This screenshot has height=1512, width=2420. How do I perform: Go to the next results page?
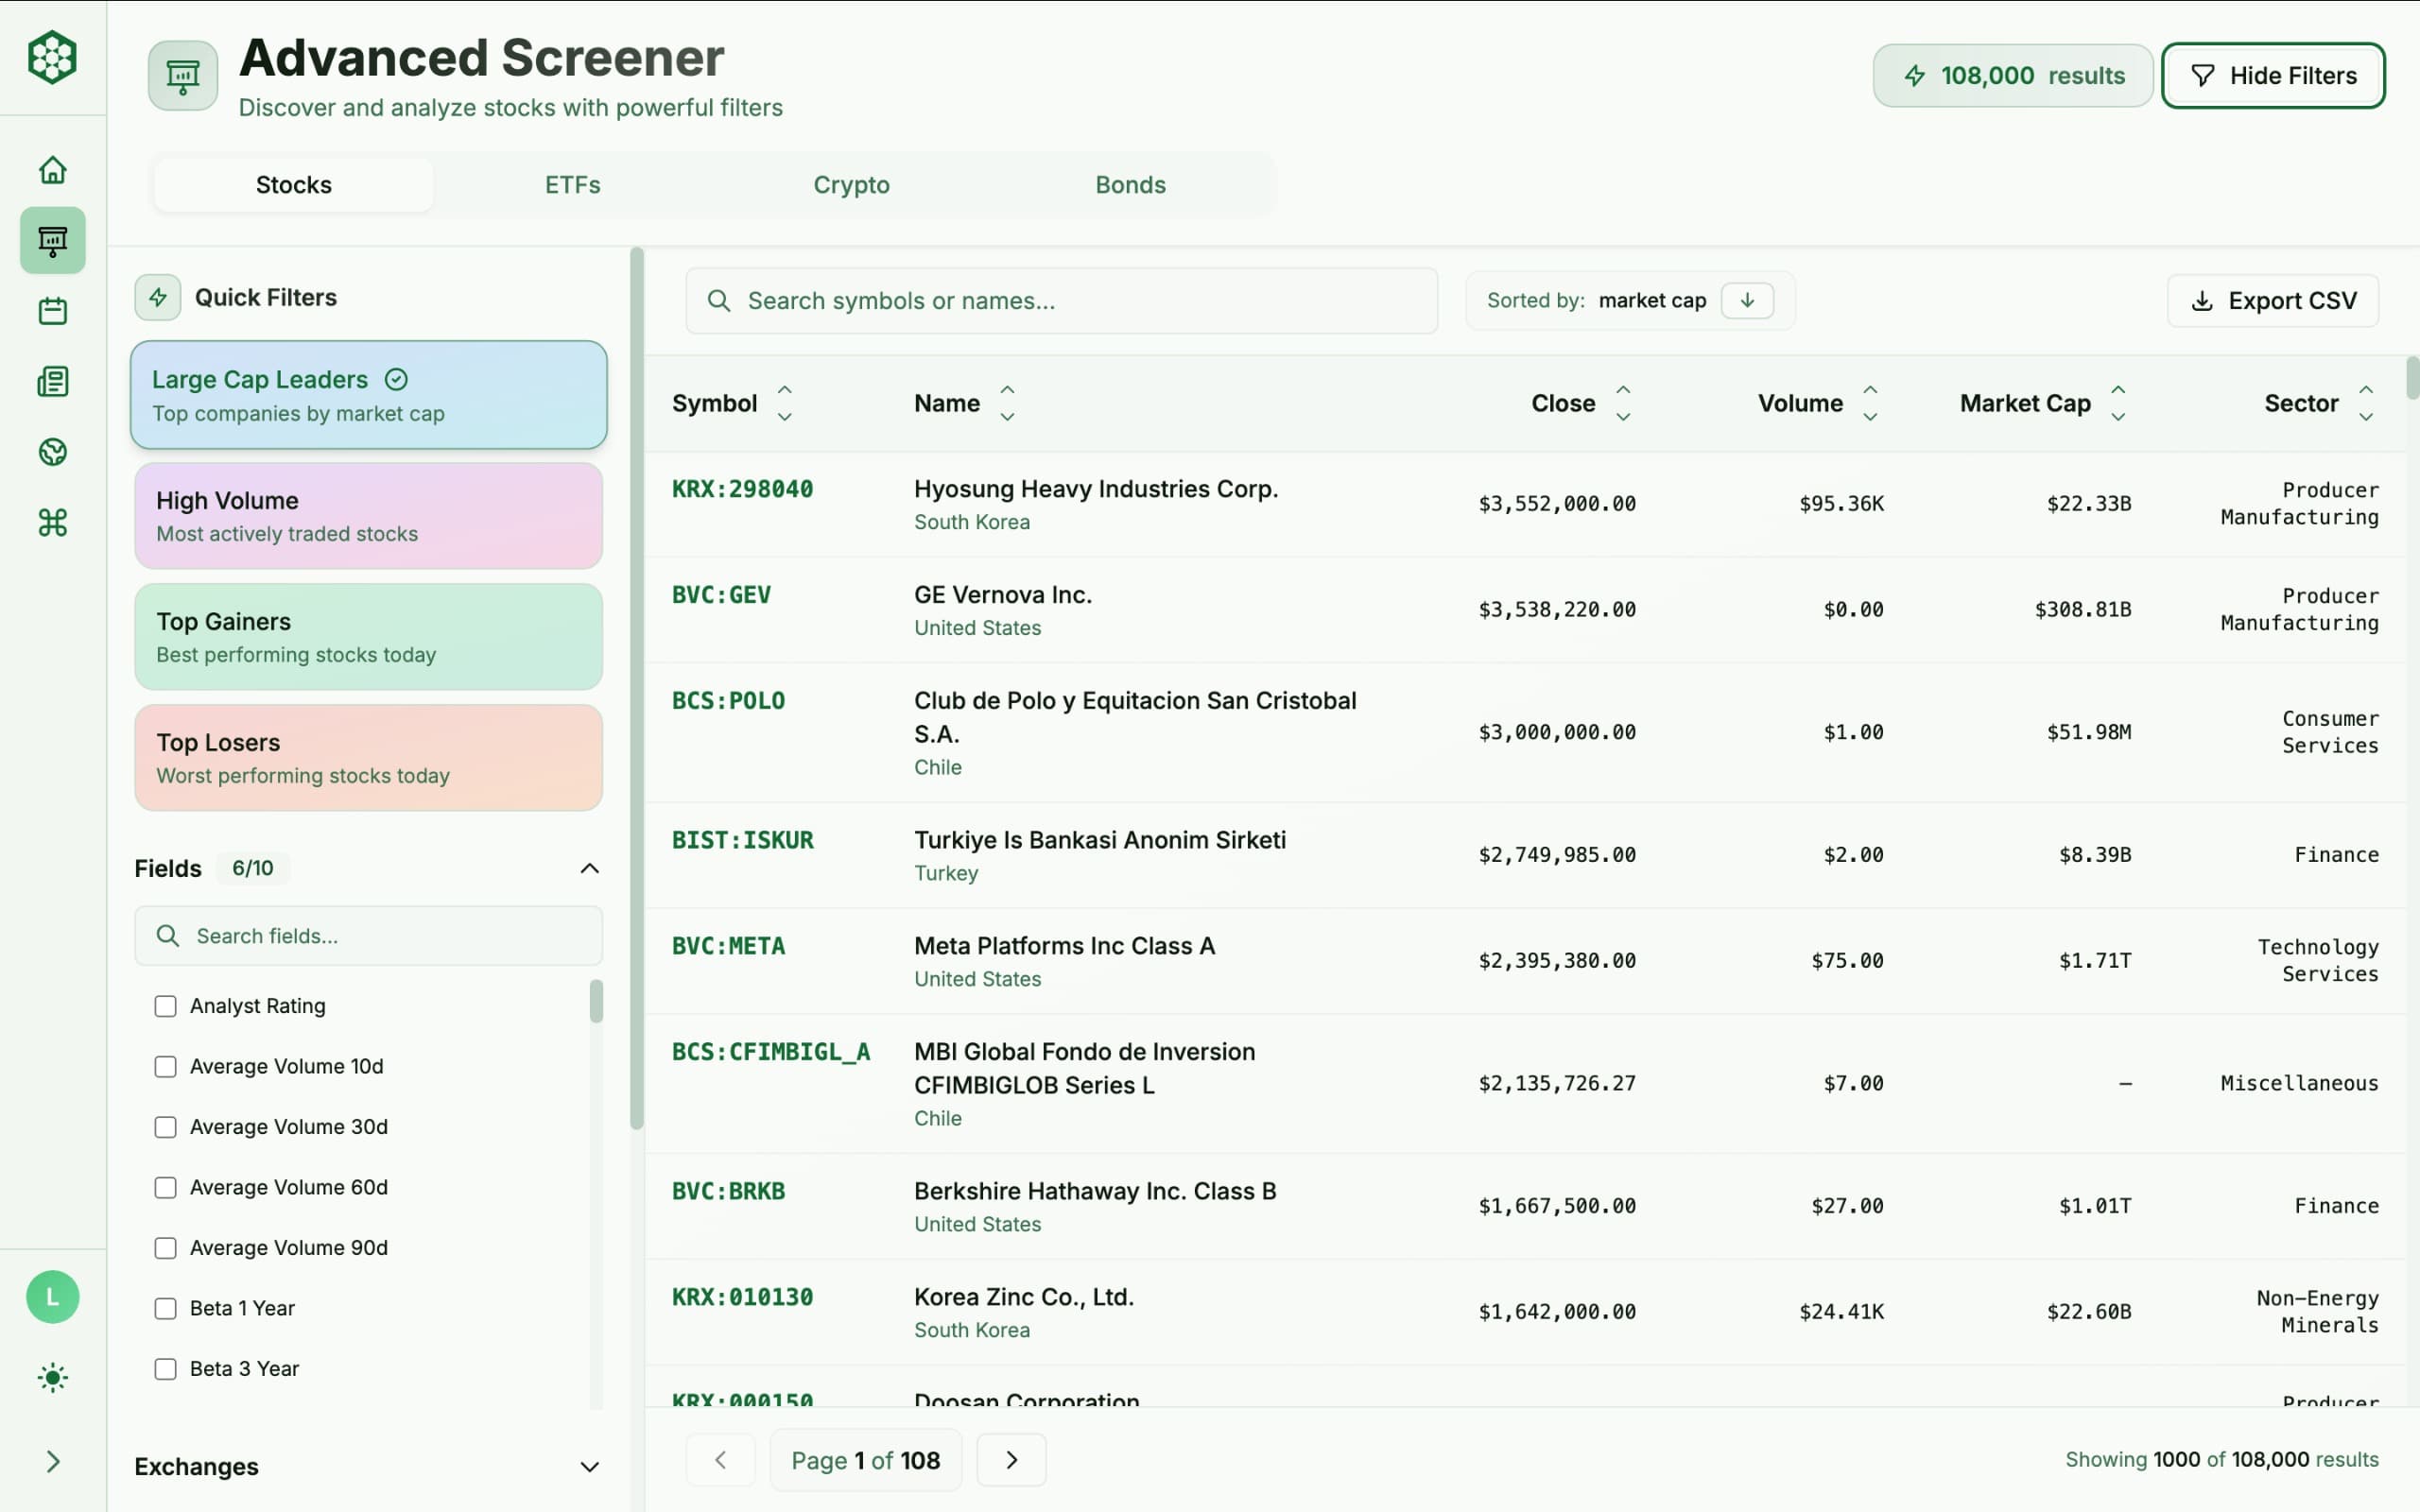click(1011, 1460)
